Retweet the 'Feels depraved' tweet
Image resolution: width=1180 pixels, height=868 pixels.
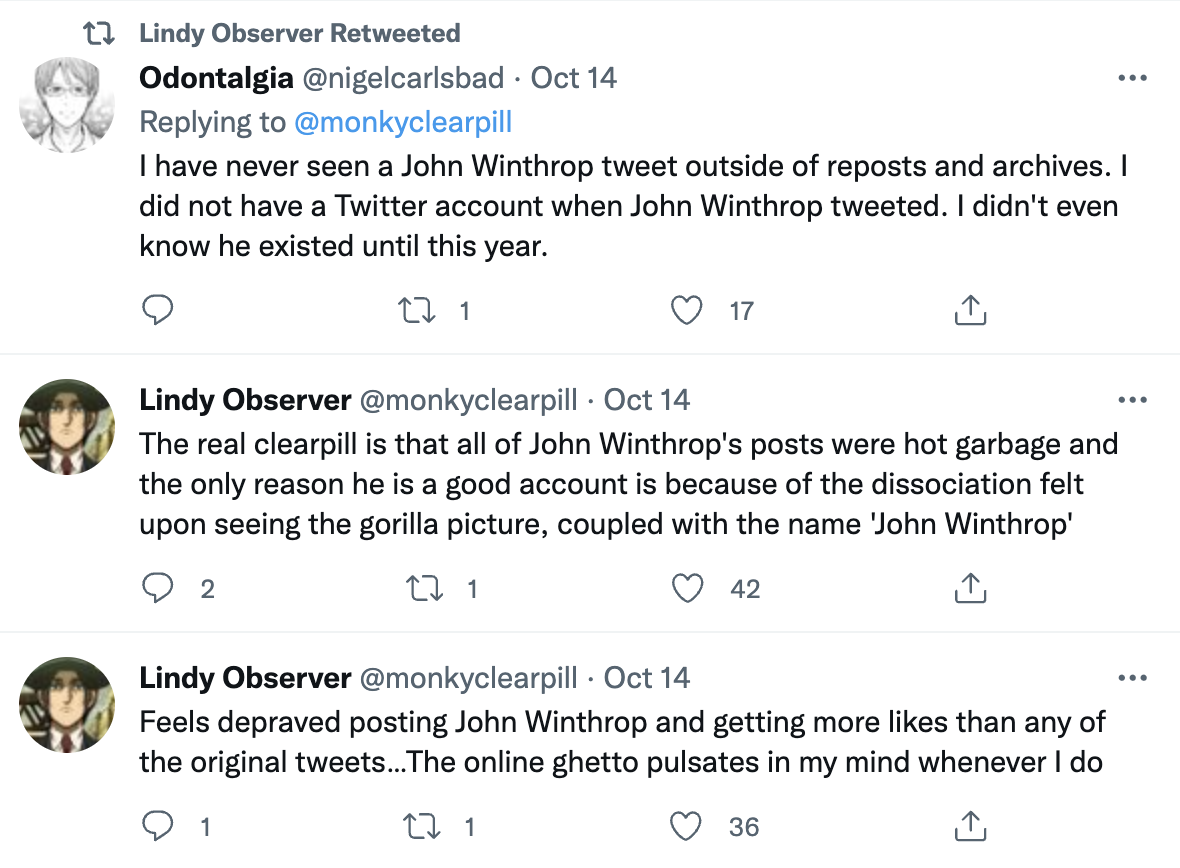click(422, 827)
